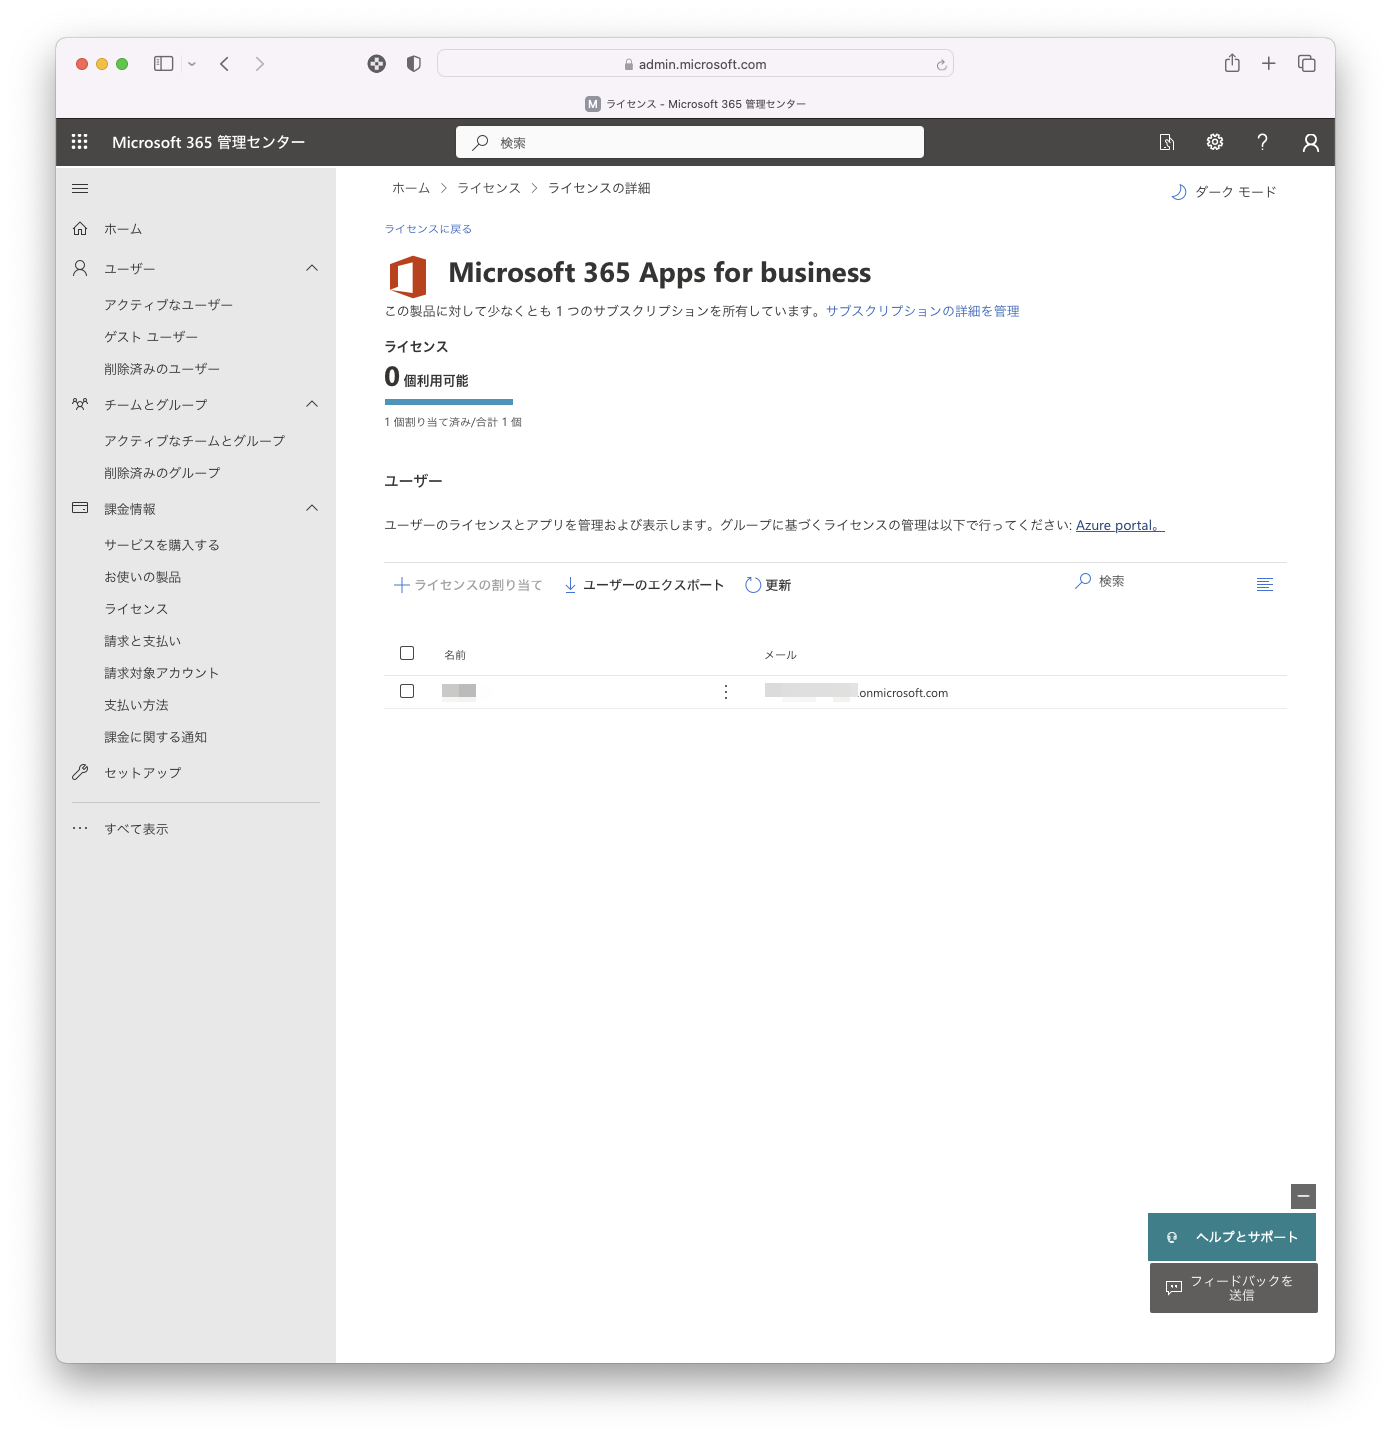This screenshot has width=1391, height=1437.
Task: Open the notifications document icon in header
Action: coord(1167,142)
